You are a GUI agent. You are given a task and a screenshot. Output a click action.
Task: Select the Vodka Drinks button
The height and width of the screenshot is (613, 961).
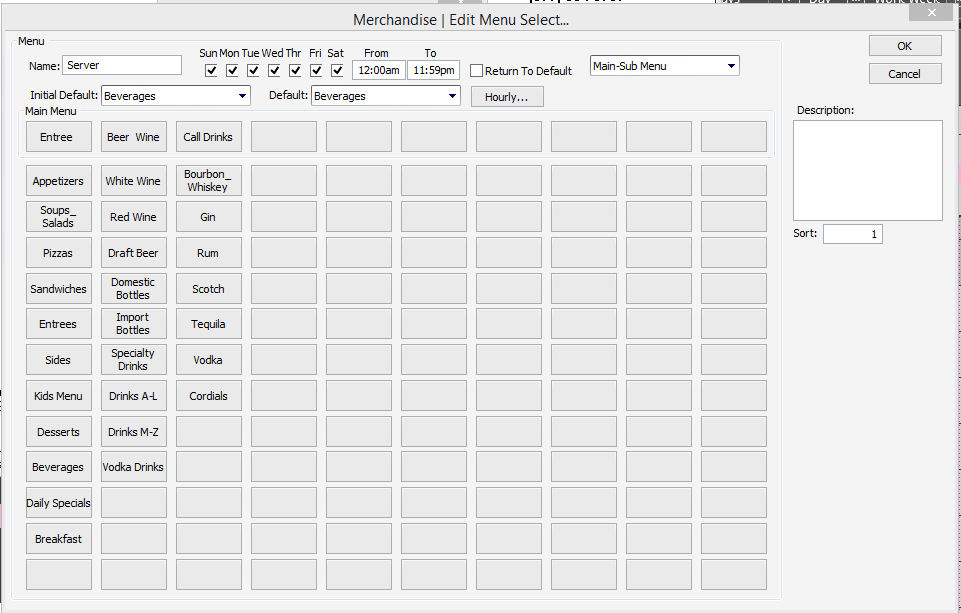[x=134, y=467]
